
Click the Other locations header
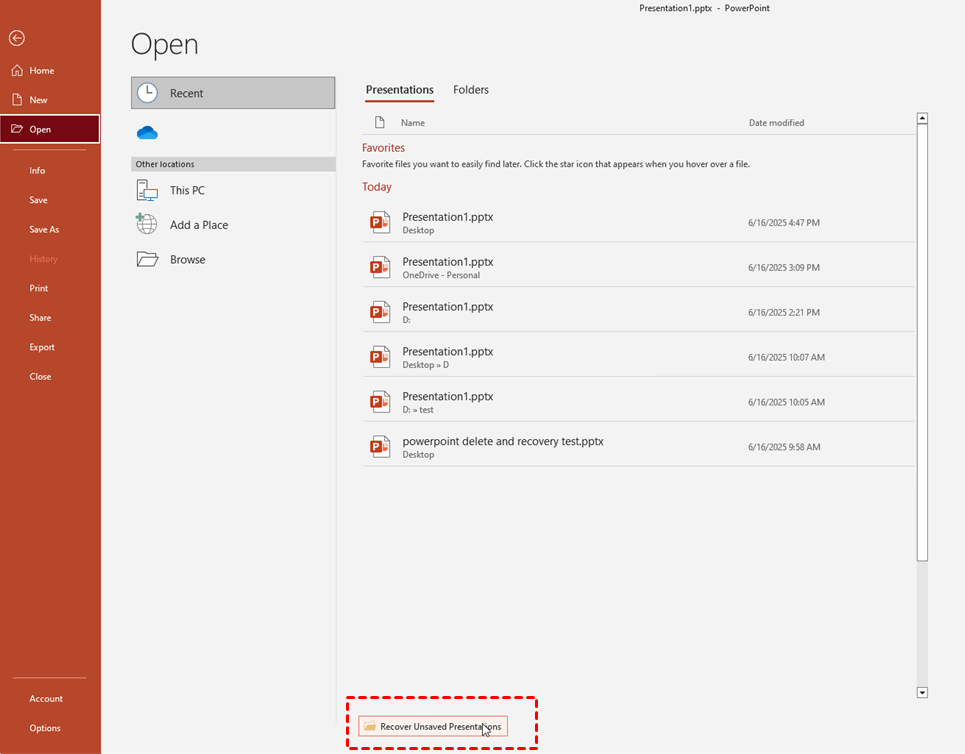(233, 164)
